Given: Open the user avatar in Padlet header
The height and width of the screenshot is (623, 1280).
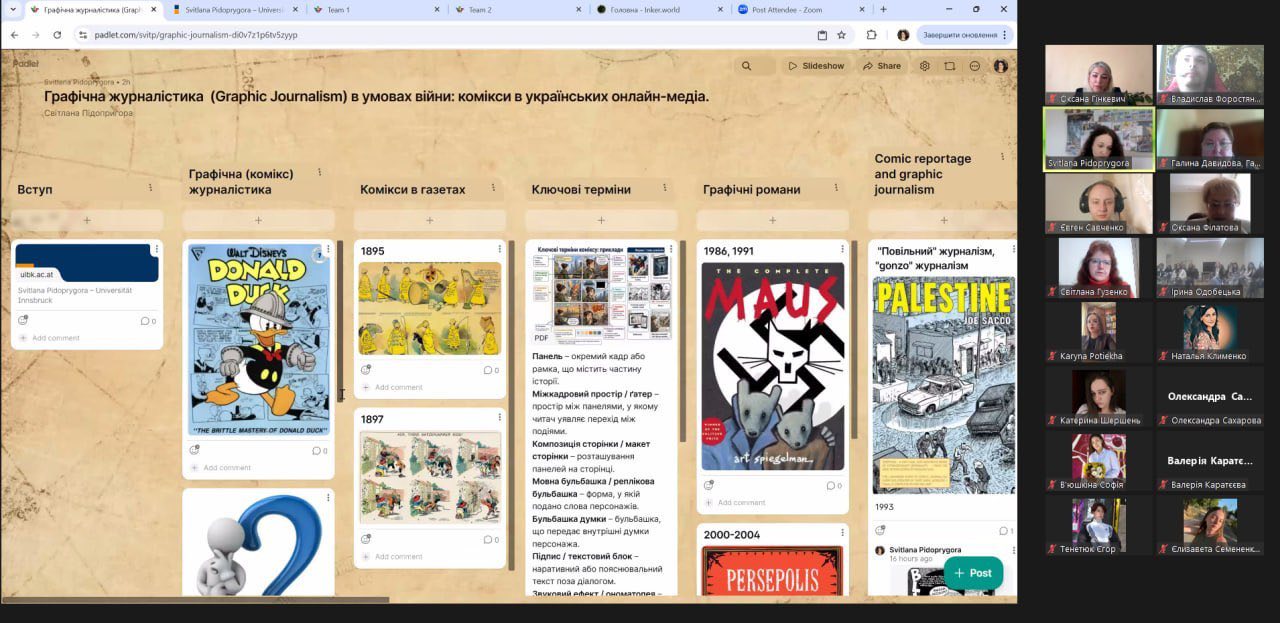Looking at the screenshot, I should pyautogui.click(x=1001, y=66).
